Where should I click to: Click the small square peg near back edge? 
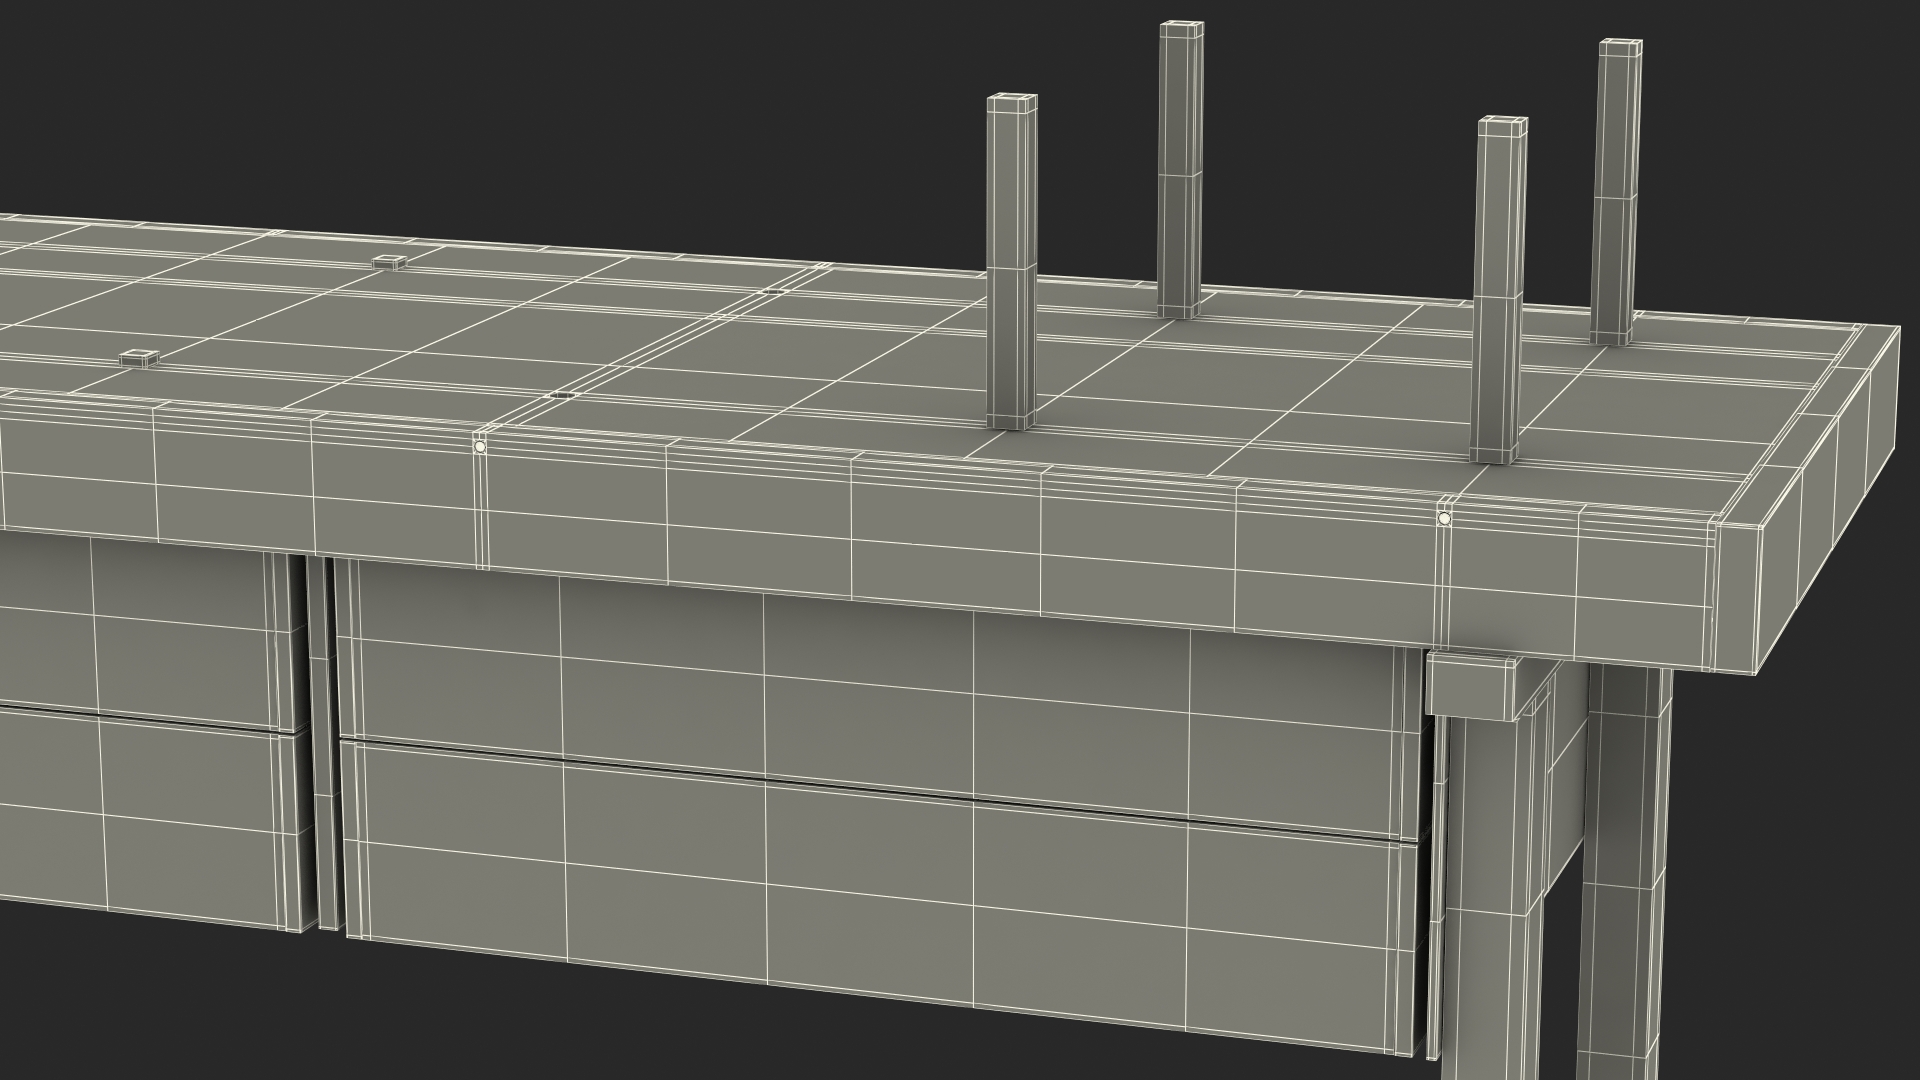pos(389,262)
